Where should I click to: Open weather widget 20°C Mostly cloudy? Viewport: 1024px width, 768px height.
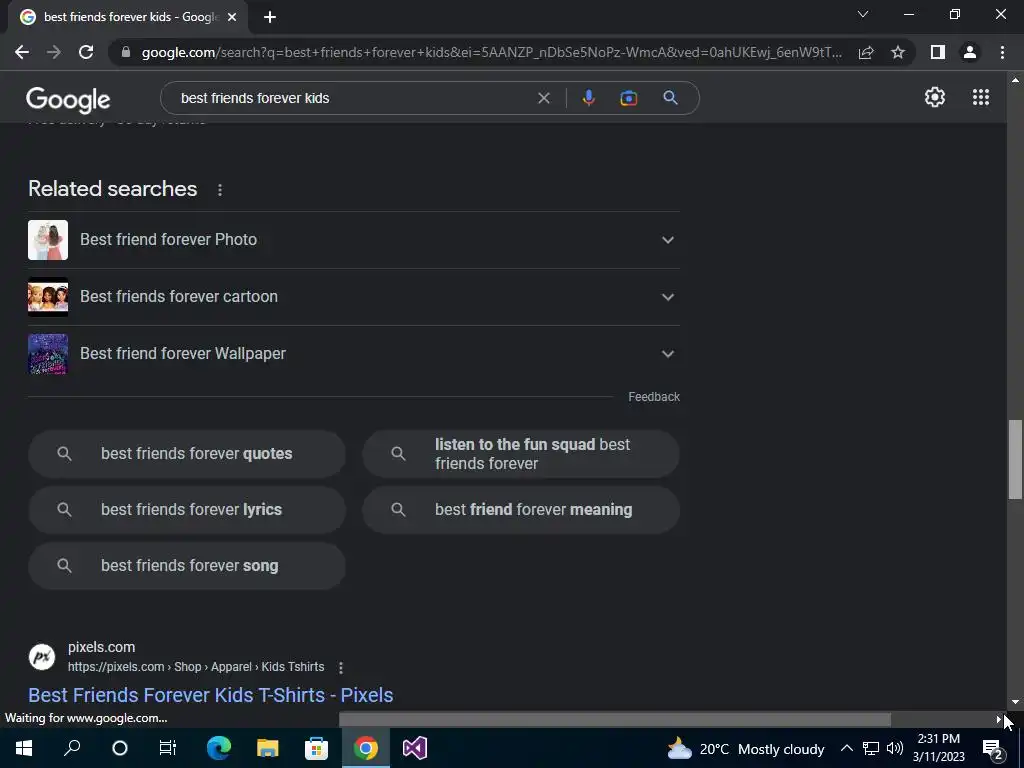coord(746,748)
